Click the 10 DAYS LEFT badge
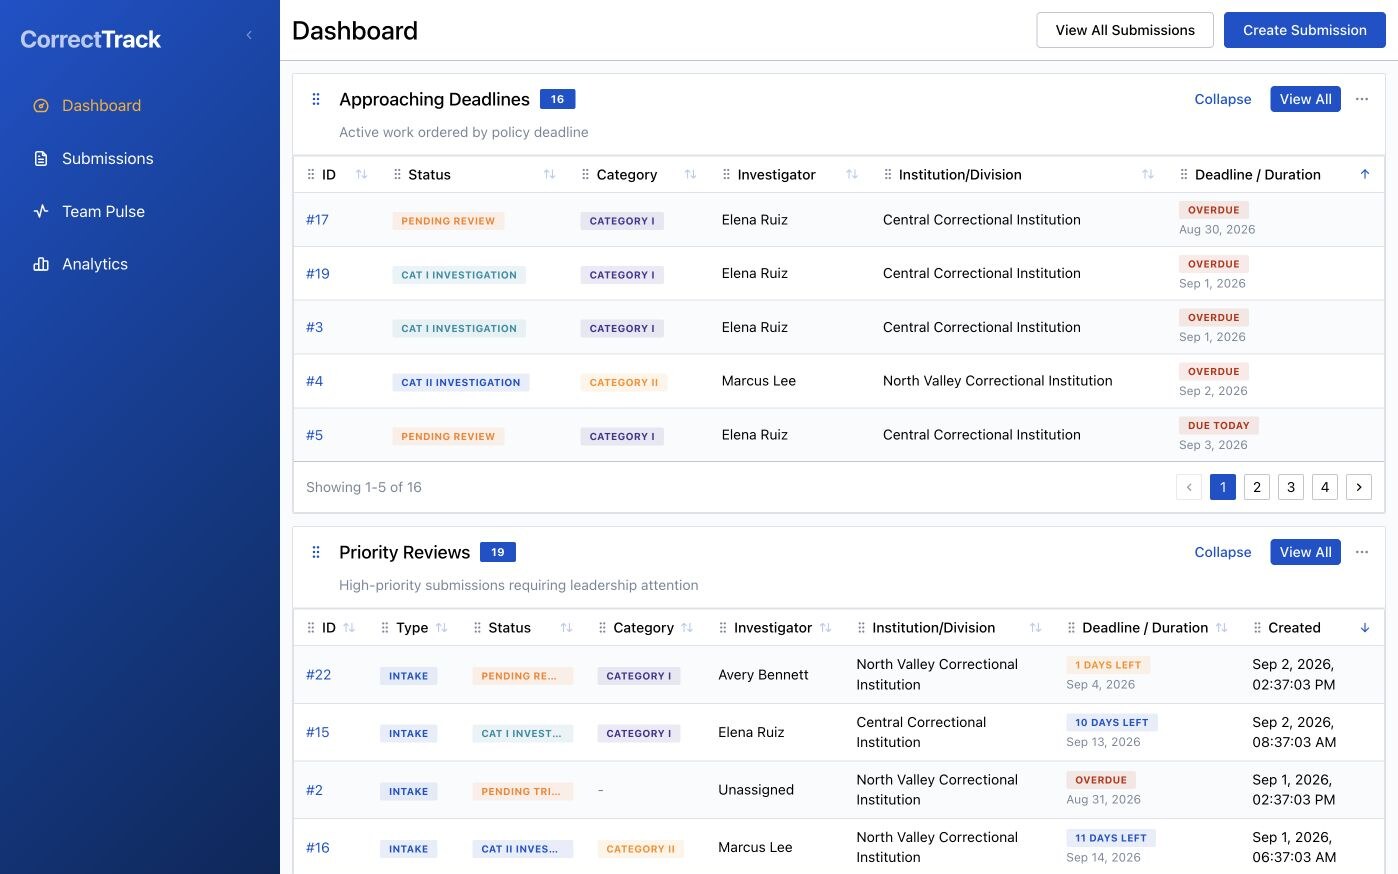Screen dimensions: 1398x874 [x=1111, y=722]
